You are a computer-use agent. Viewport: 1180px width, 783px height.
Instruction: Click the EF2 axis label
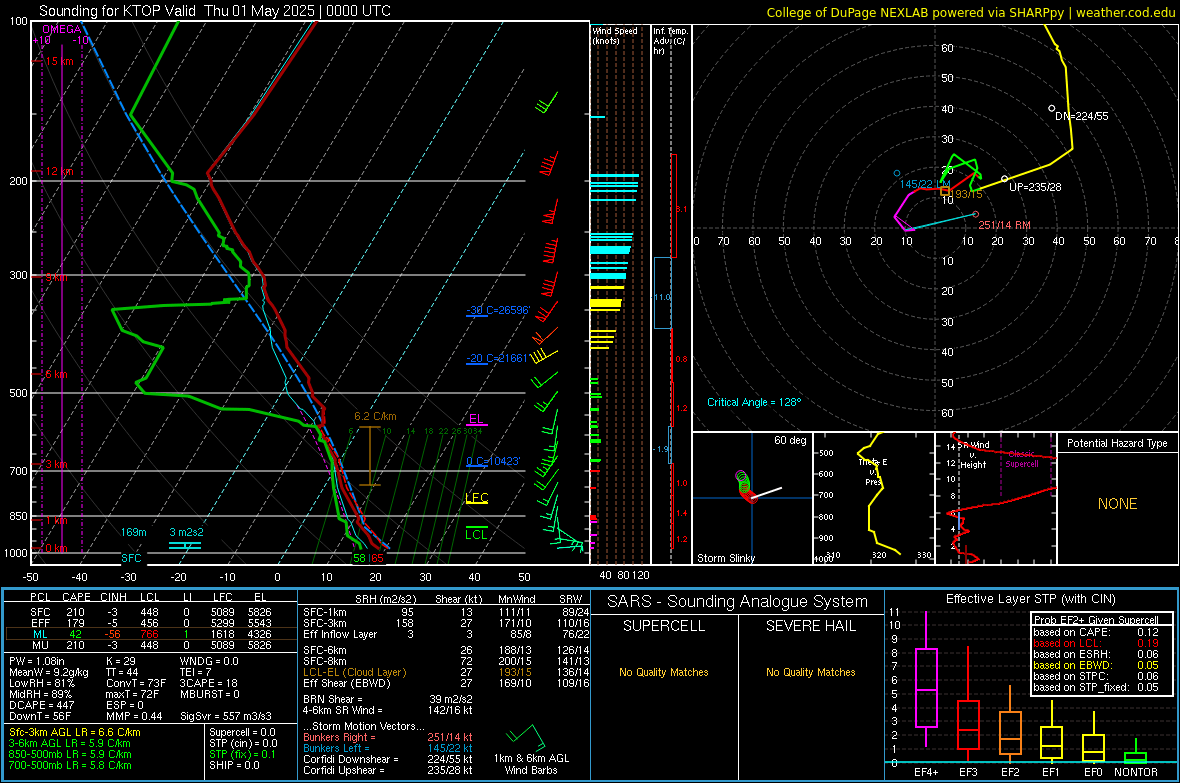click(1010, 772)
